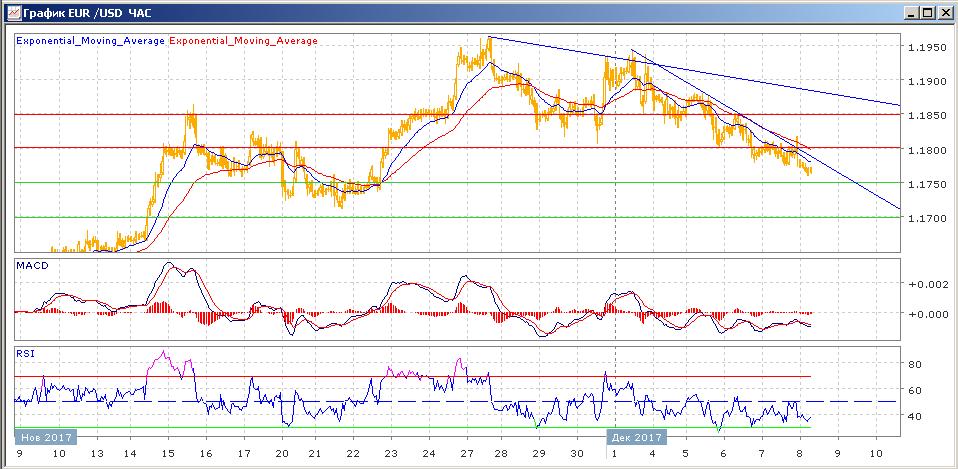Click the RSI axis value 60
Screen dimensions: 958x469
(916, 390)
